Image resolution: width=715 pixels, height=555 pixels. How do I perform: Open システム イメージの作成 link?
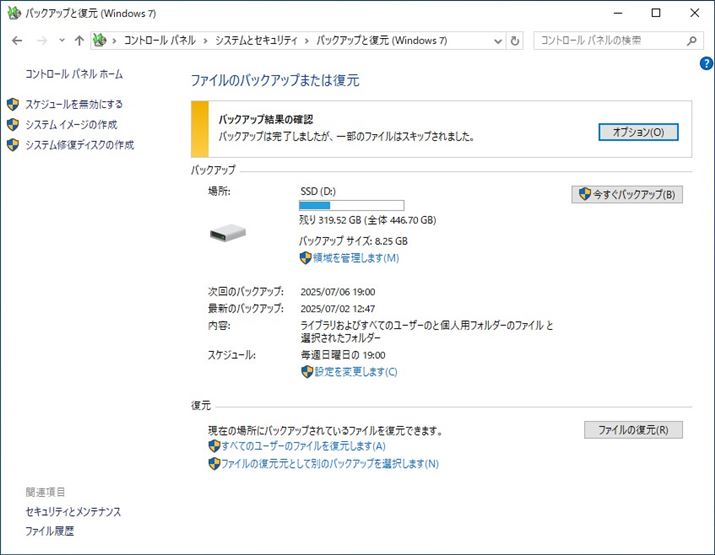point(71,124)
